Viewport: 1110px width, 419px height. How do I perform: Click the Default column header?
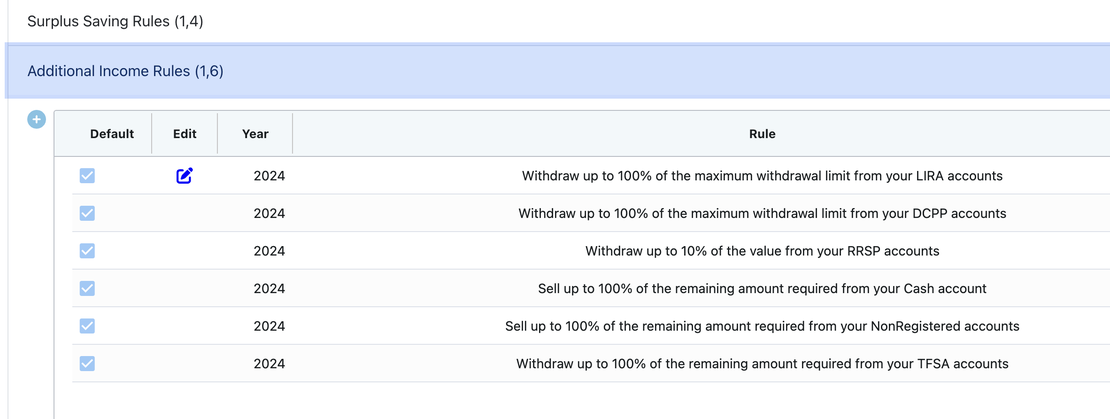(112, 134)
